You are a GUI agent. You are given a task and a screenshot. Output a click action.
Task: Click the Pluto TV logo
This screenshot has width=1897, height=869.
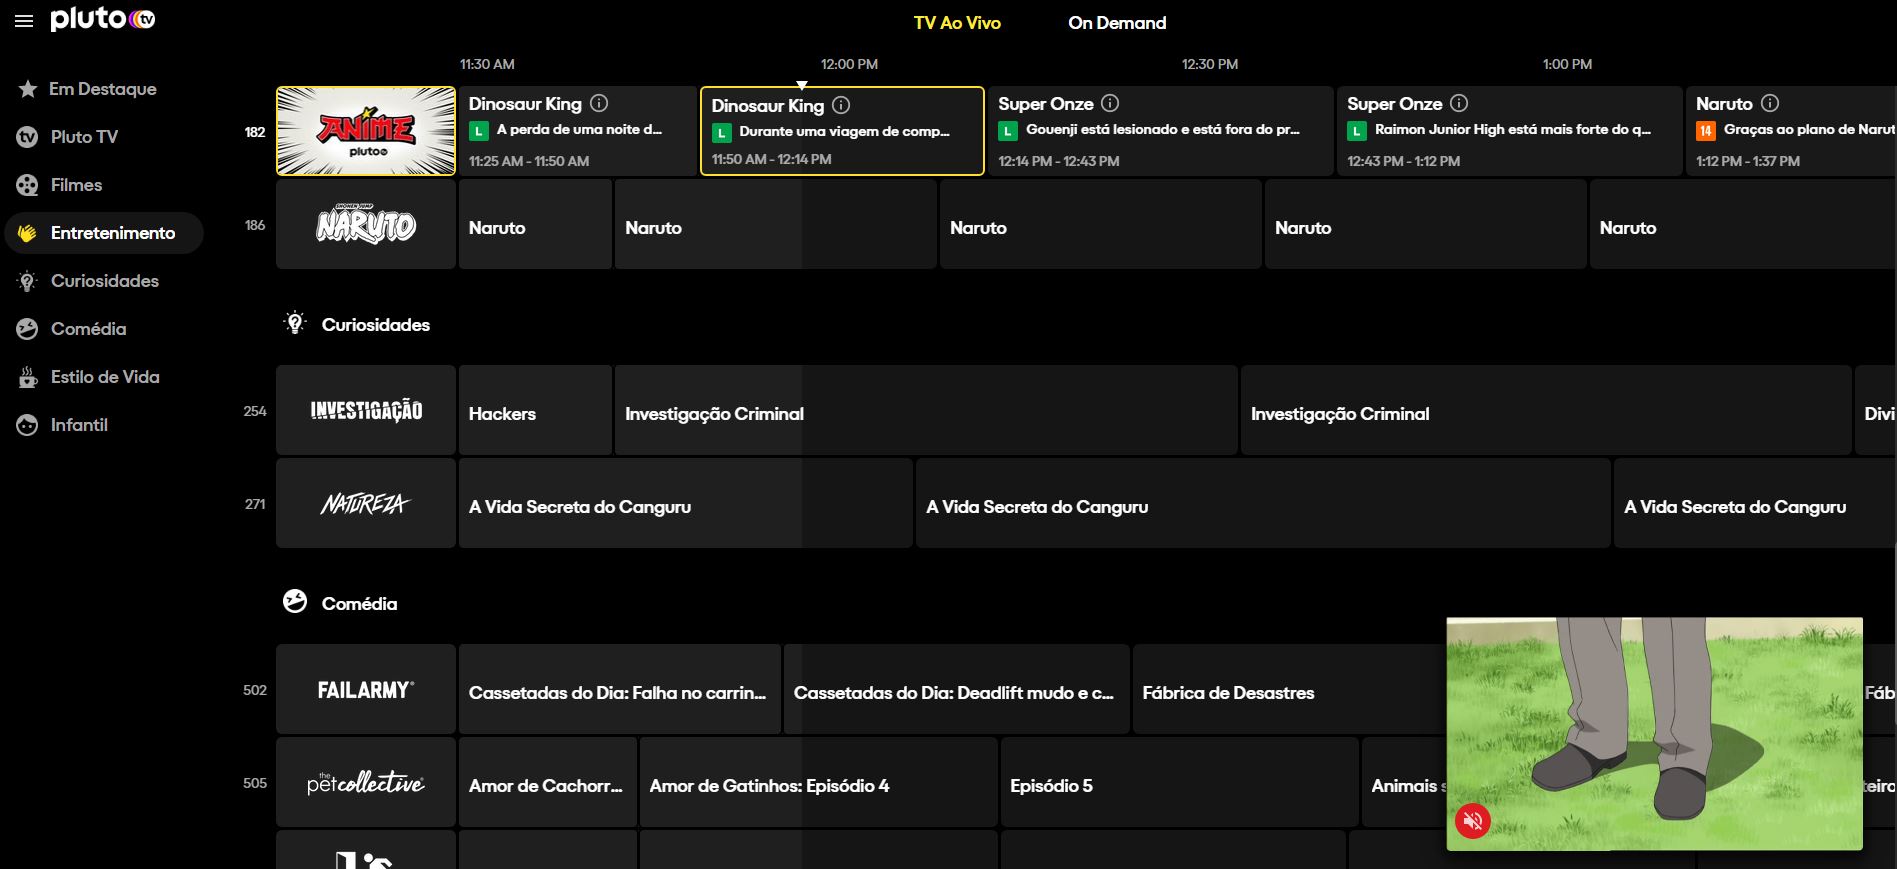pyautogui.click(x=103, y=20)
